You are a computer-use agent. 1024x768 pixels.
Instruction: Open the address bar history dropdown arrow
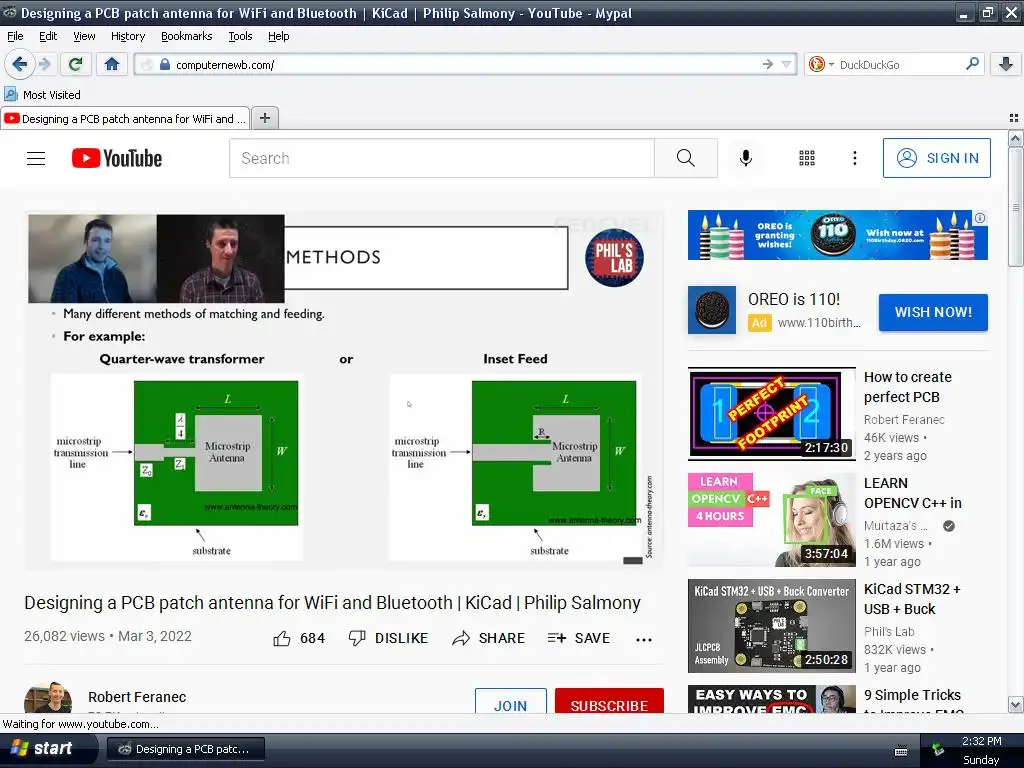(786, 64)
